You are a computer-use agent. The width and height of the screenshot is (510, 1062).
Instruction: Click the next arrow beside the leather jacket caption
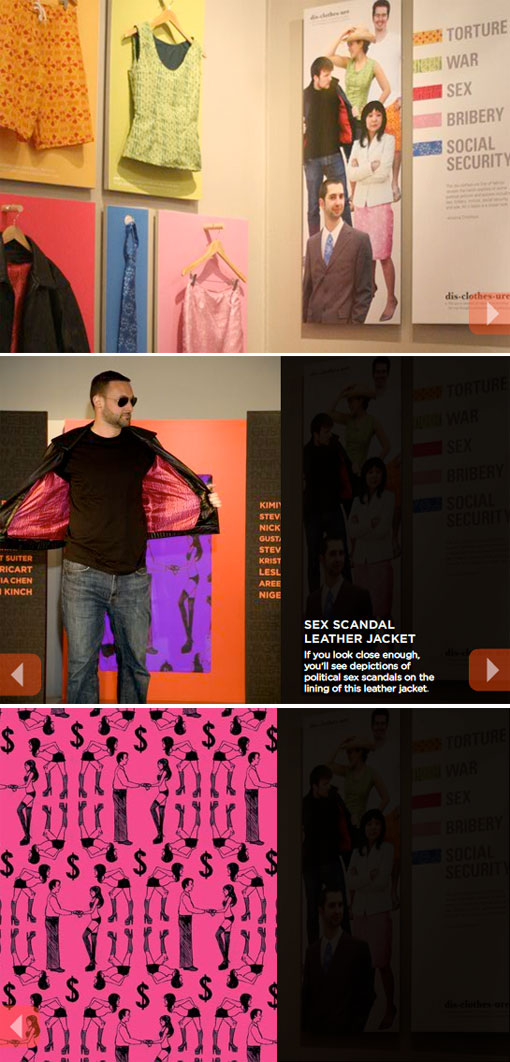coord(489,670)
